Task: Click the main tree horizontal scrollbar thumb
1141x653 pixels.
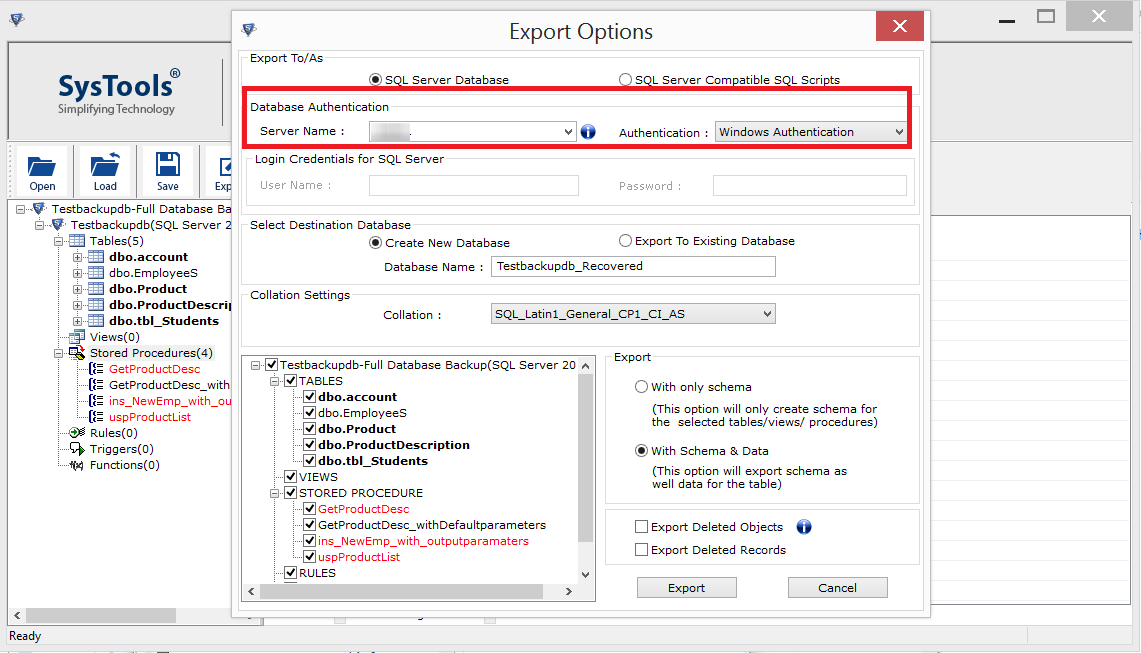Action: pyautogui.click(x=101, y=615)
